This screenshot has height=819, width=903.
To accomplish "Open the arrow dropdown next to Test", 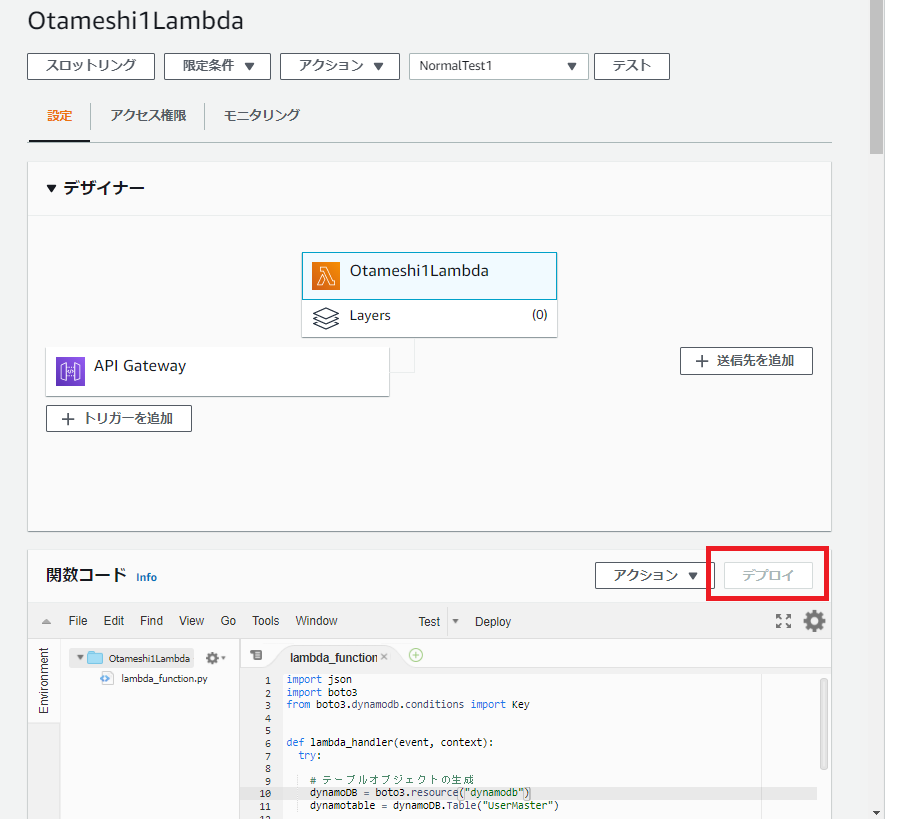I will 456,621.
